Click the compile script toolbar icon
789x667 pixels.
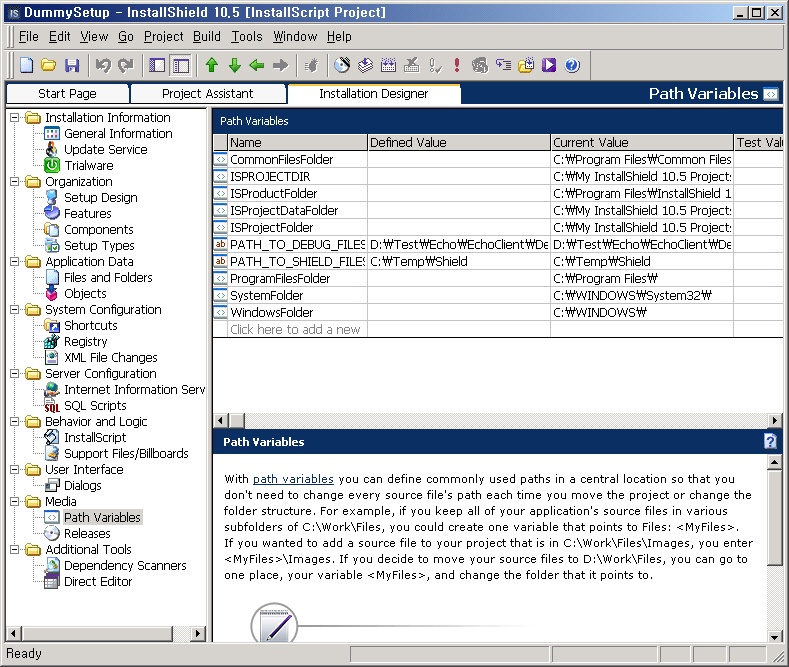(x=388, y=65)
